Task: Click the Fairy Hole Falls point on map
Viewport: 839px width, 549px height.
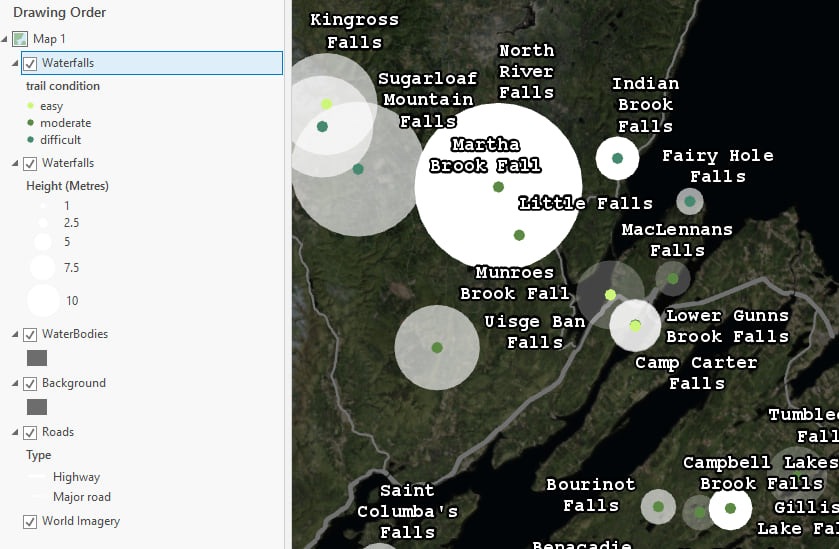Action: pyautogui.click(x=690, y=202)
